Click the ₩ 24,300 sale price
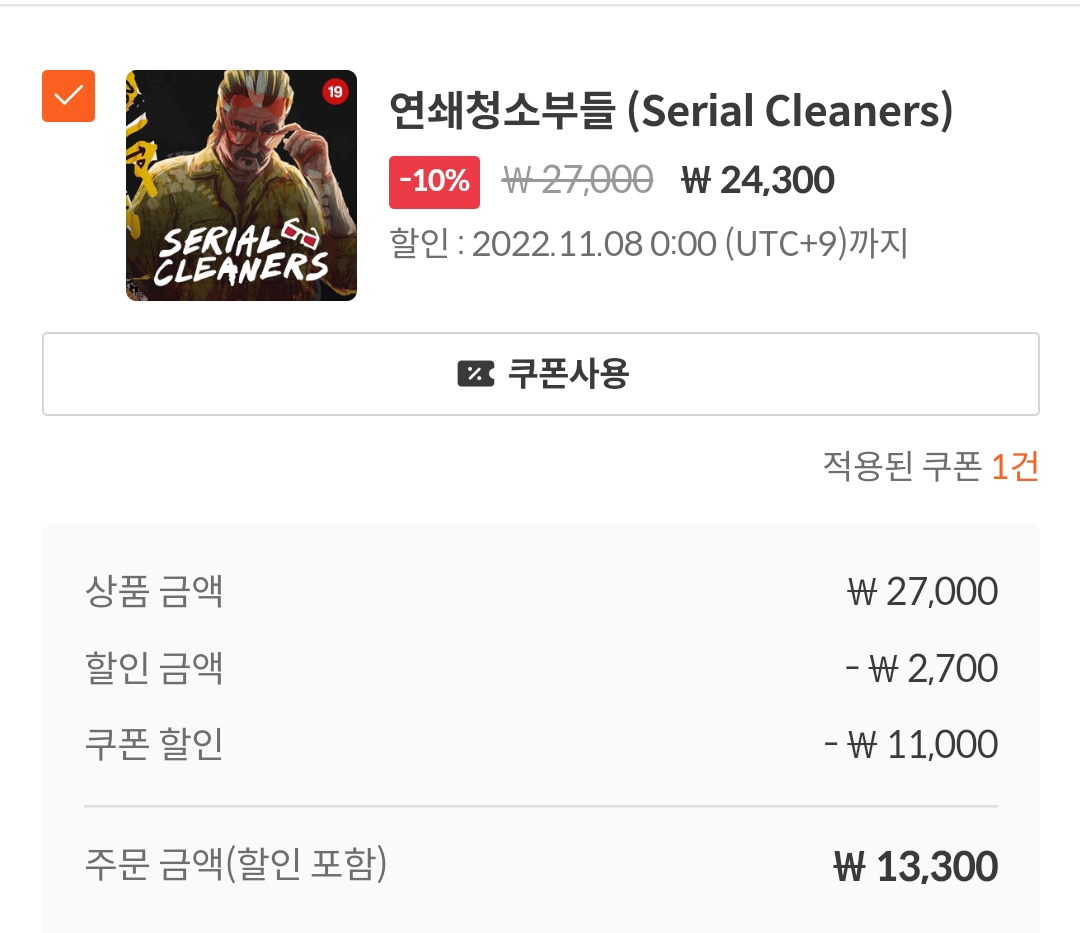Image resolution: width=1080 pixels, height=933 pixels. [757, 181]
